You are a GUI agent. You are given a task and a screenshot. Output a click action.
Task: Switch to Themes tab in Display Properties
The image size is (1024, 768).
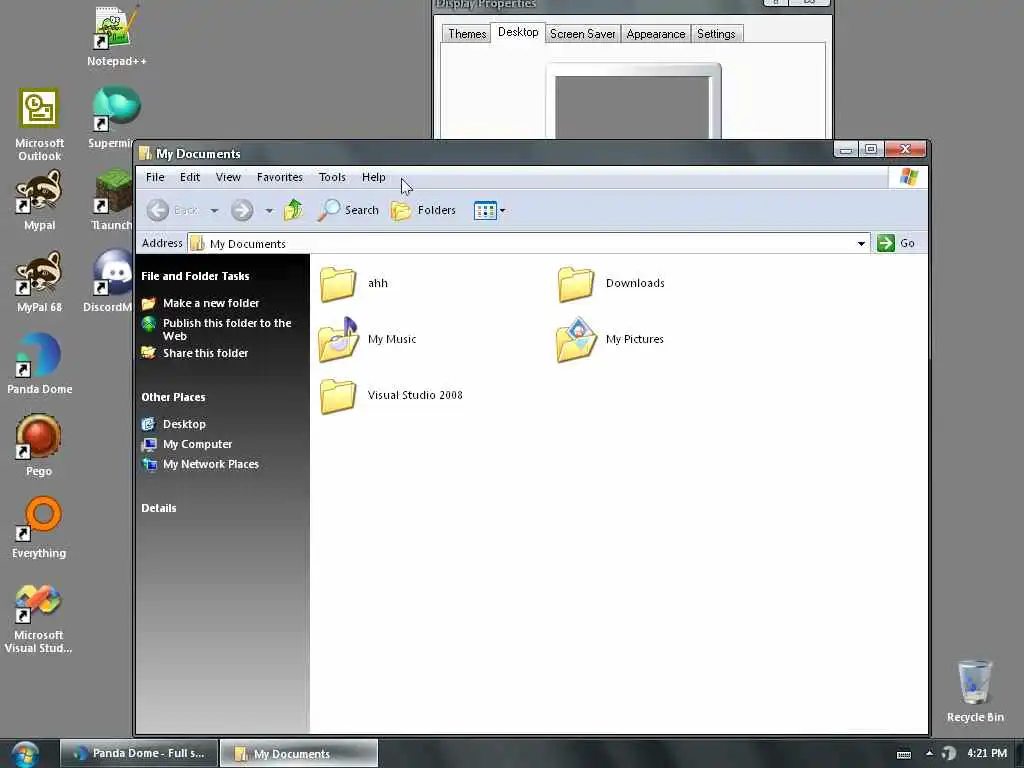click(x=467, y=34)
